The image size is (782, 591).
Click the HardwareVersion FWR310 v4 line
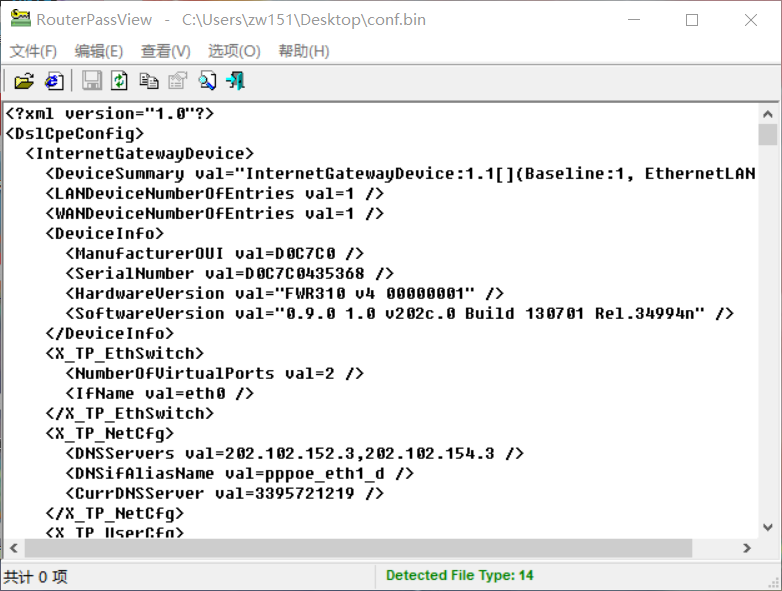click(284, 293)
